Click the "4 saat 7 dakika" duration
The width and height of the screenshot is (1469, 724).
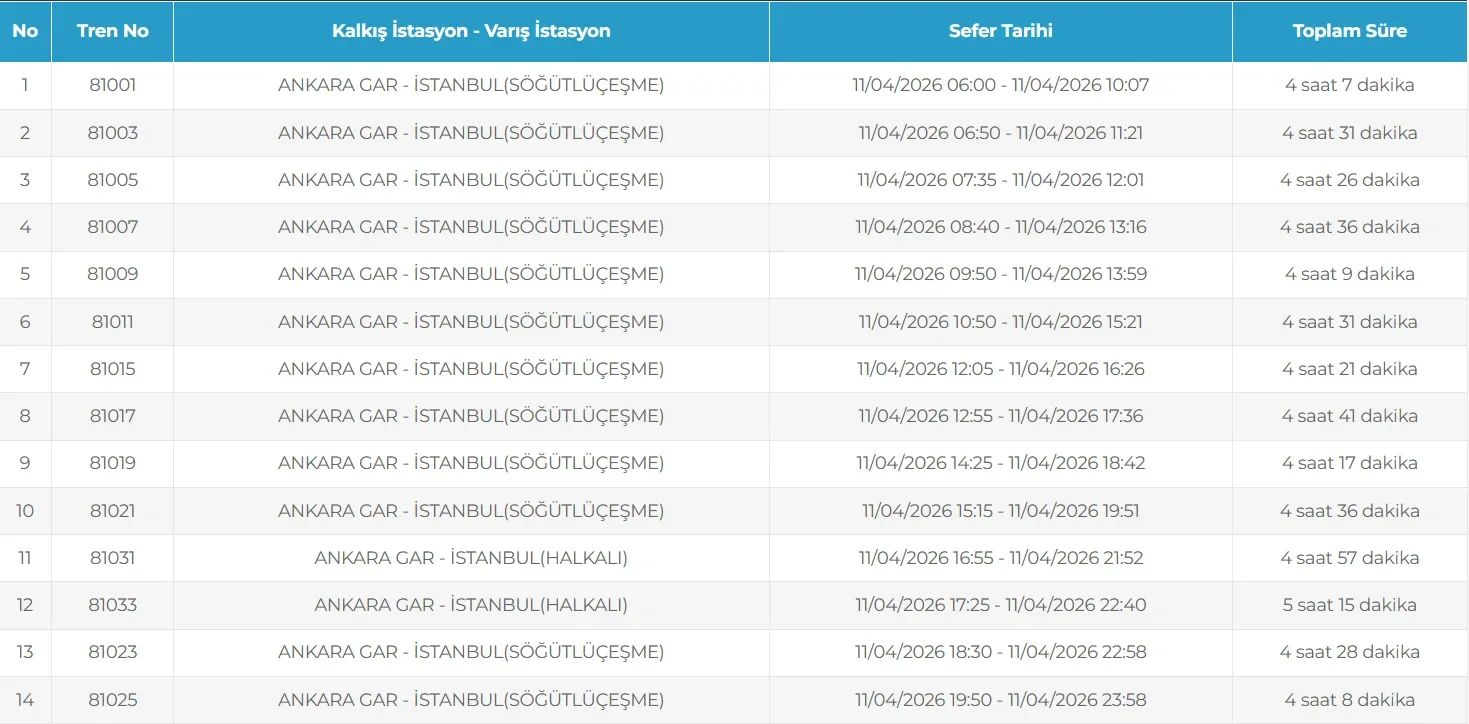pyautogui.click(x=1349, y=85)
